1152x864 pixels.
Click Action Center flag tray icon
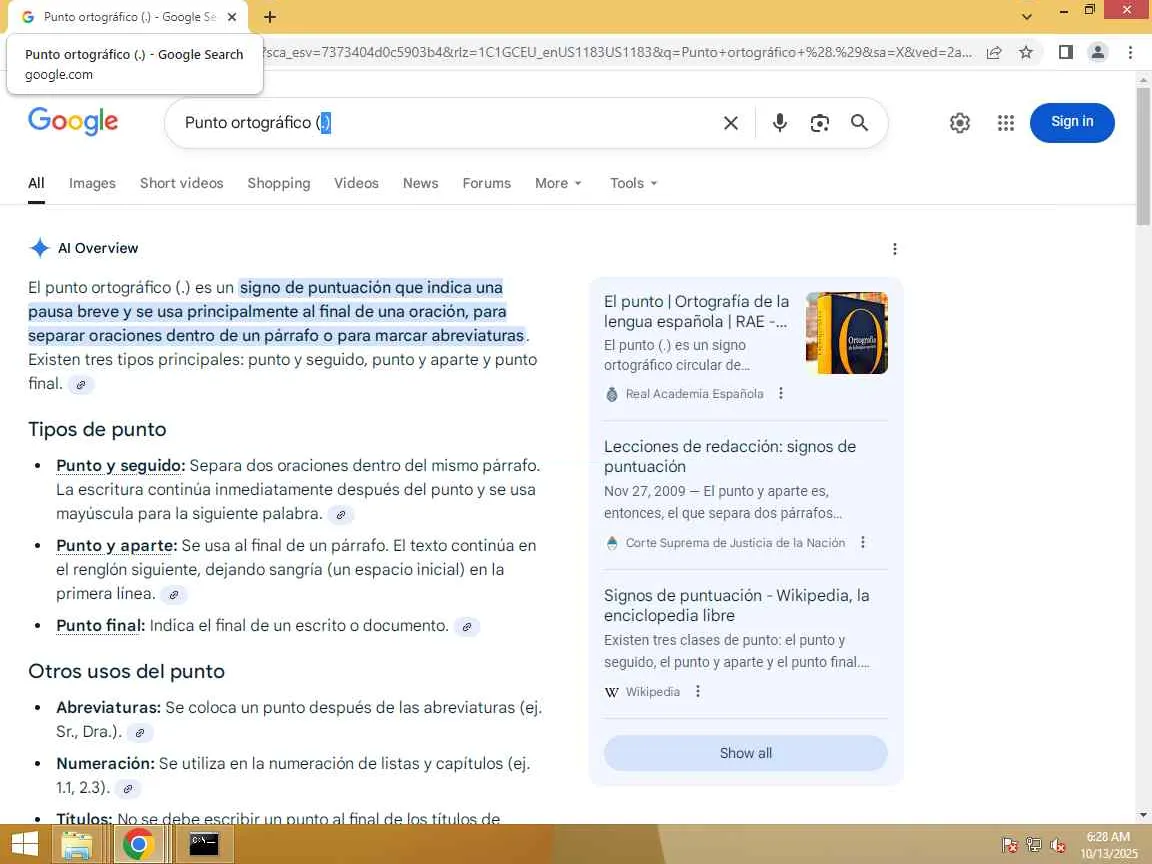(x=1009, y=845)
